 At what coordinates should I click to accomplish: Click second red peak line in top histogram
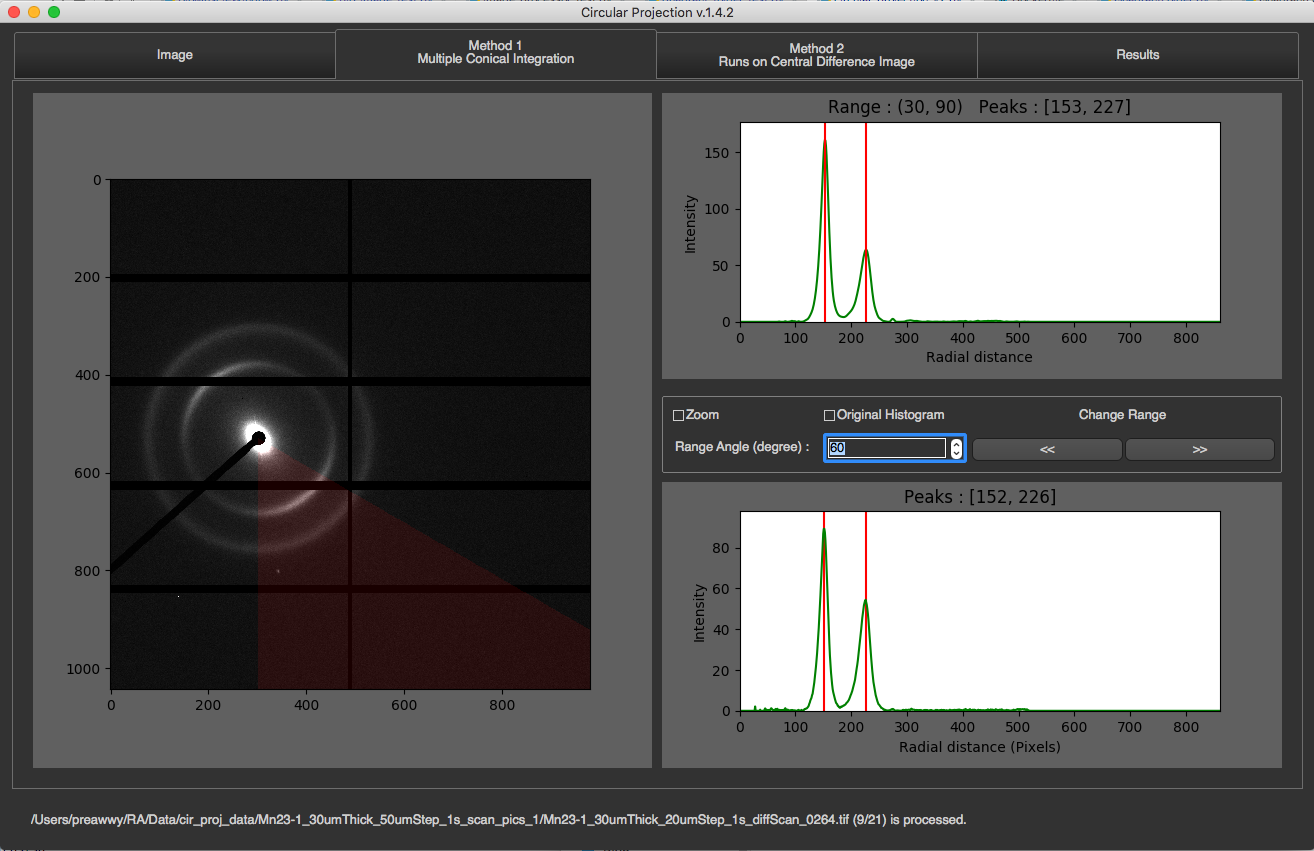(x=866, y=222)
